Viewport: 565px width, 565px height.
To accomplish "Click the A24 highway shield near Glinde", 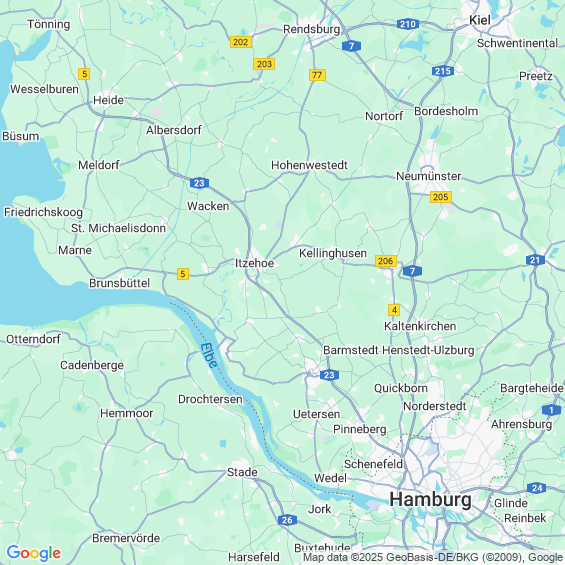I will click(536, 488).
